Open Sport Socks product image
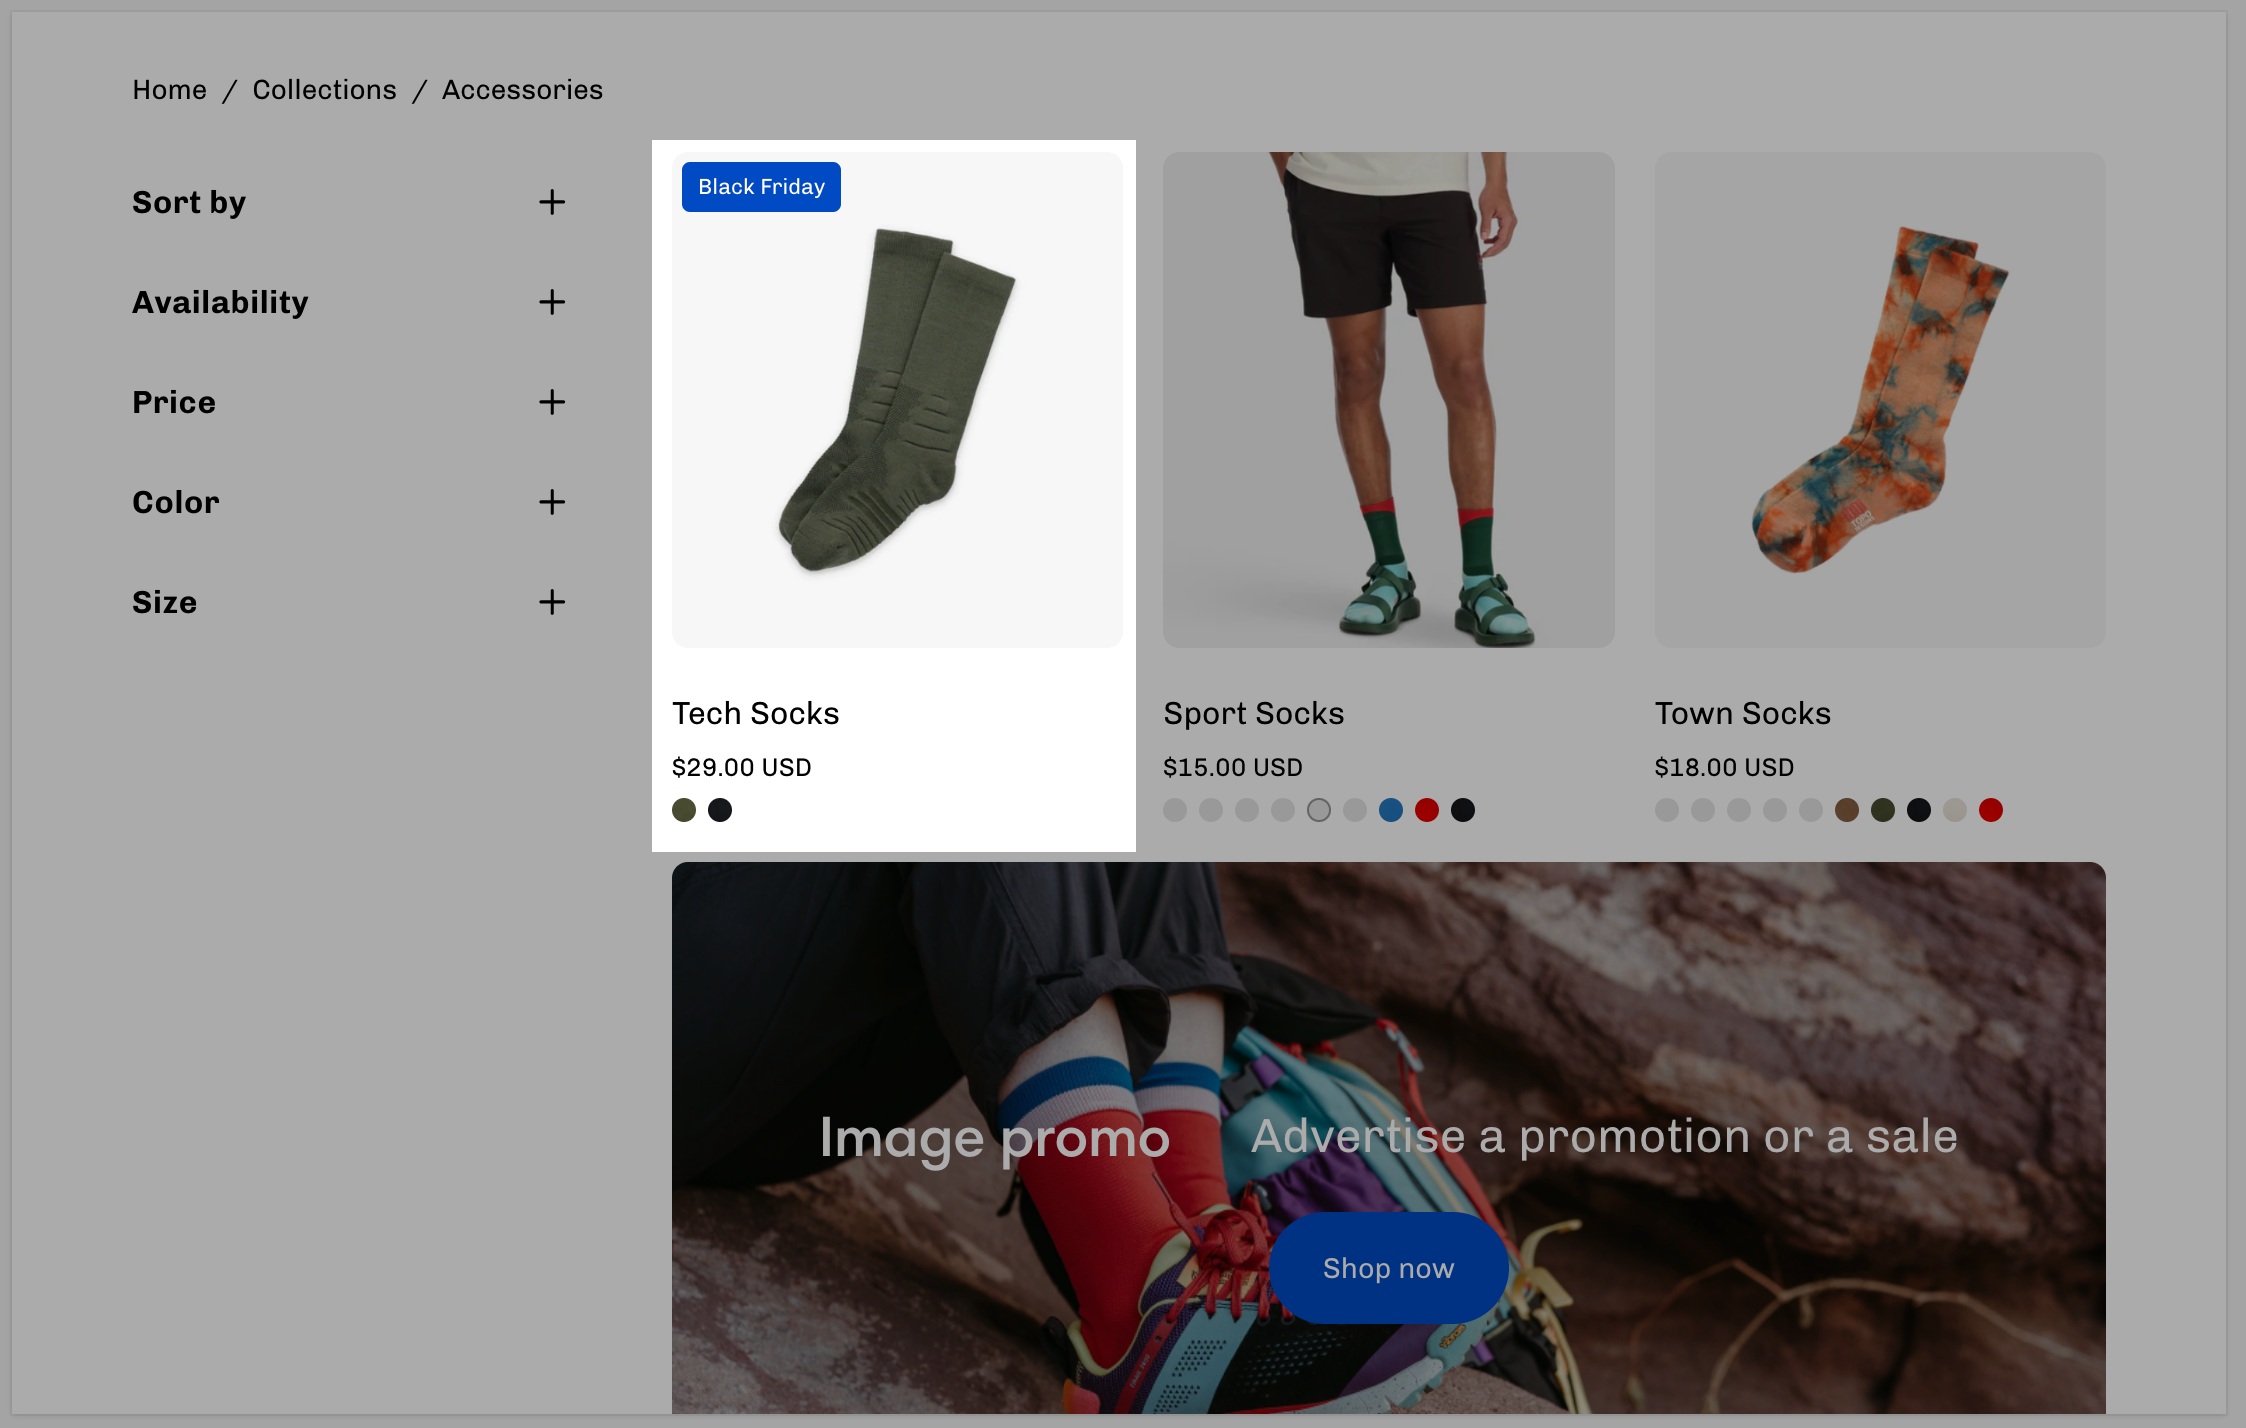The image size is (2246, 1428). coord(1388,400)
